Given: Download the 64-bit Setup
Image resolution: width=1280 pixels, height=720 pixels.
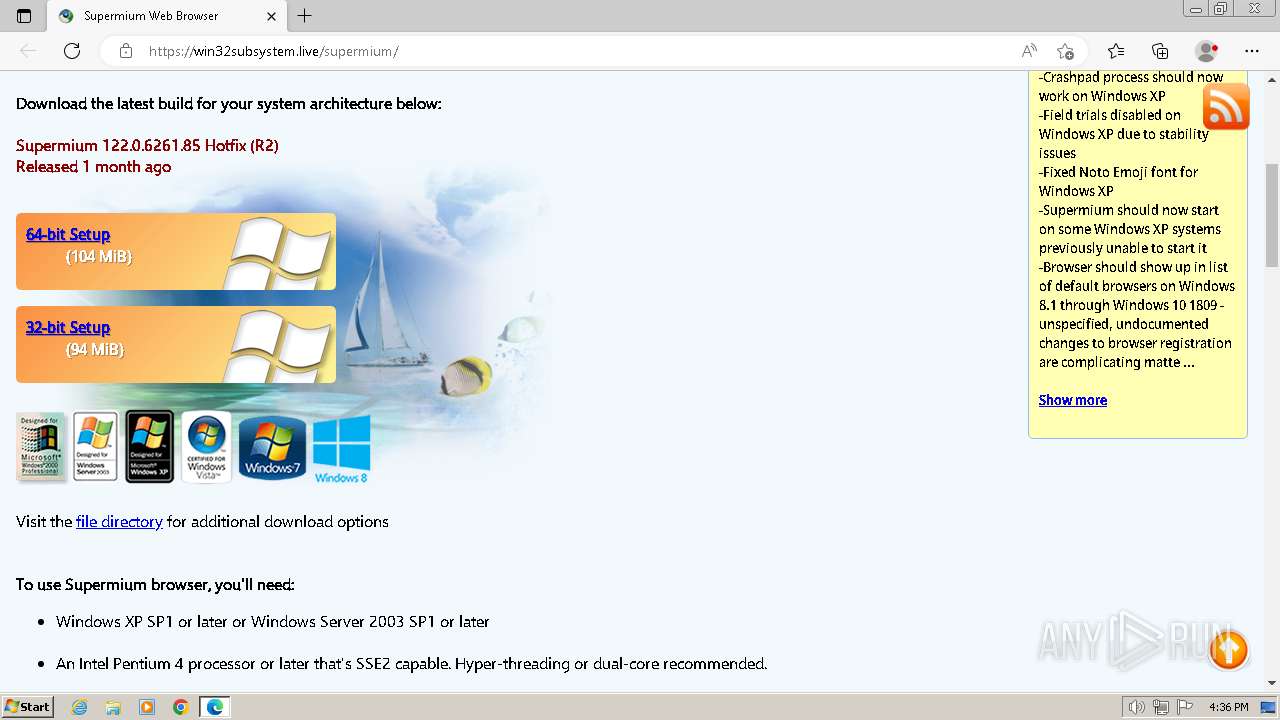Looking at the screenshot, I should point(68,234).
